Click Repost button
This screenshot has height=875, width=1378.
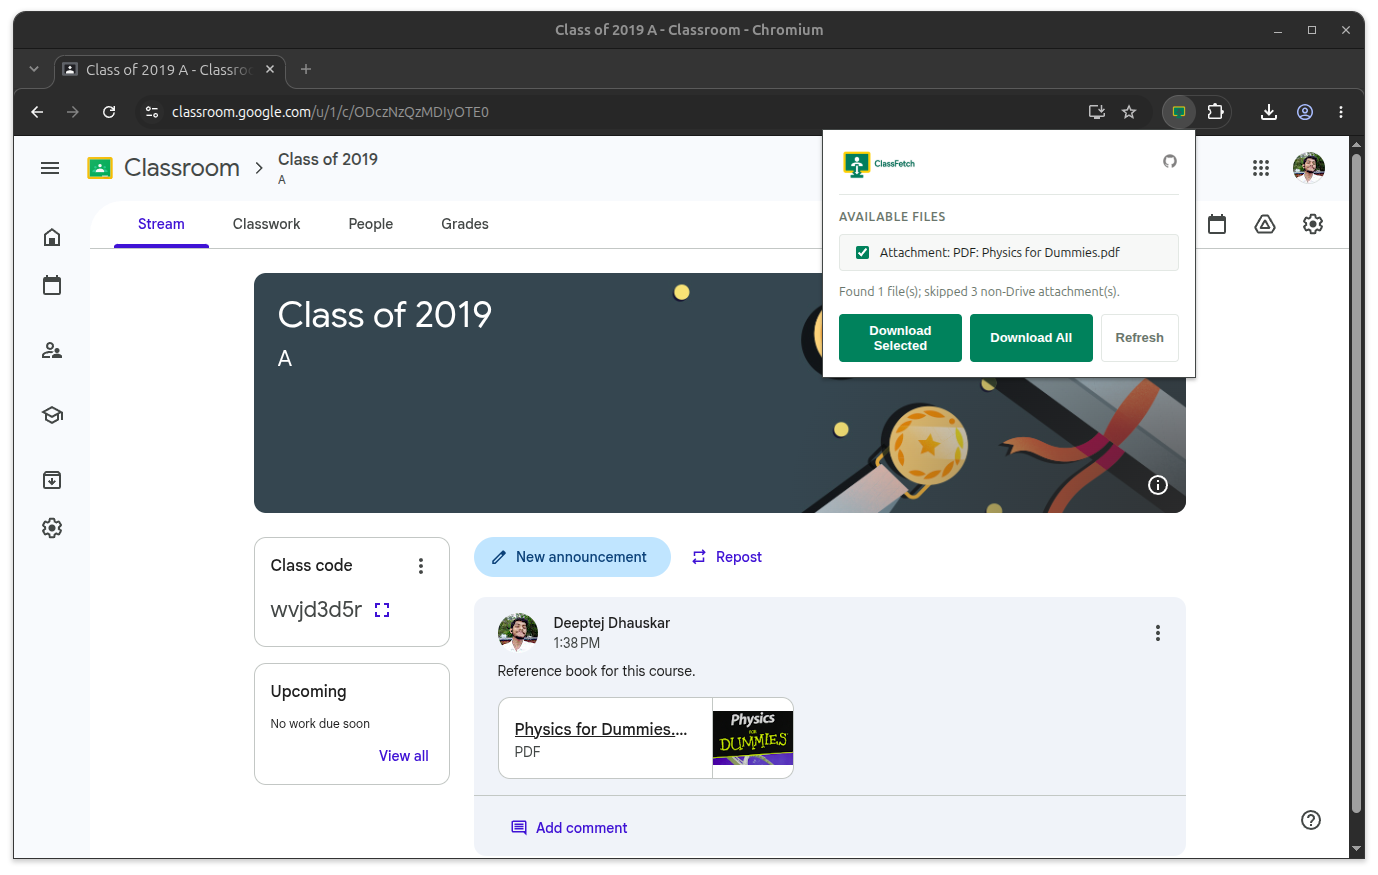(x=727, y=557)
